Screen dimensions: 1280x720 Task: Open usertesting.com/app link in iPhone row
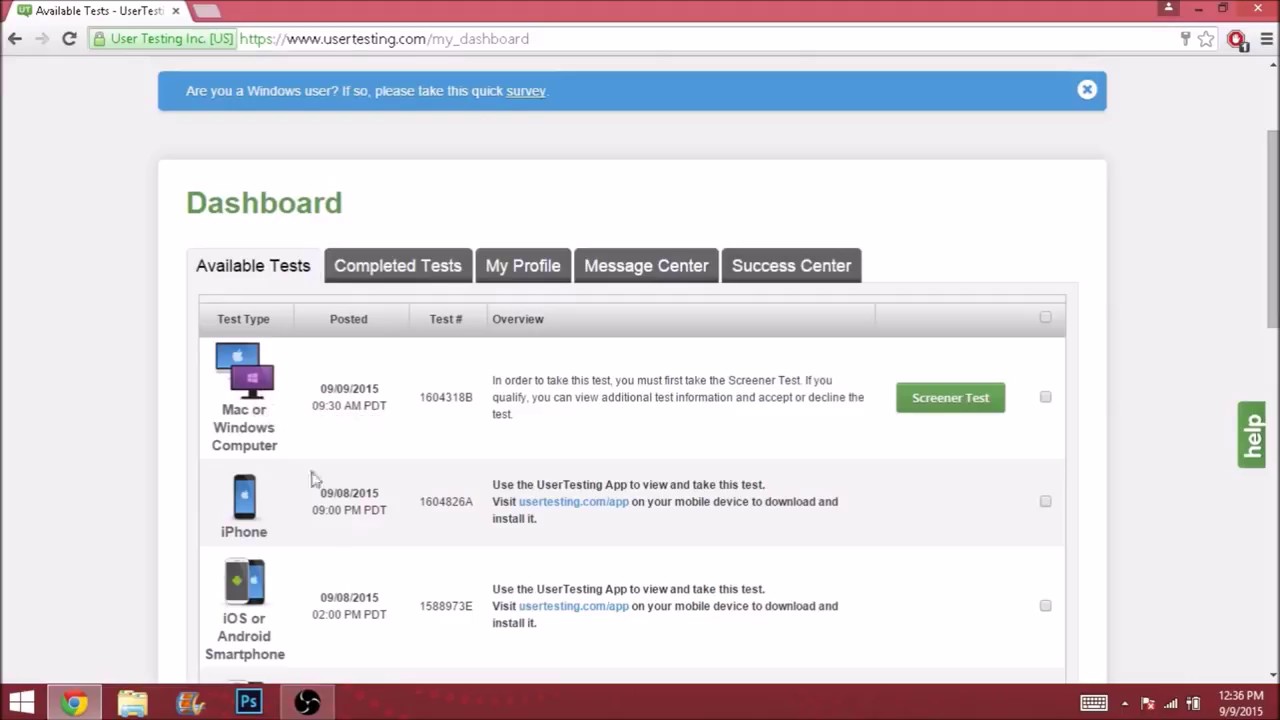pos(573,502)
